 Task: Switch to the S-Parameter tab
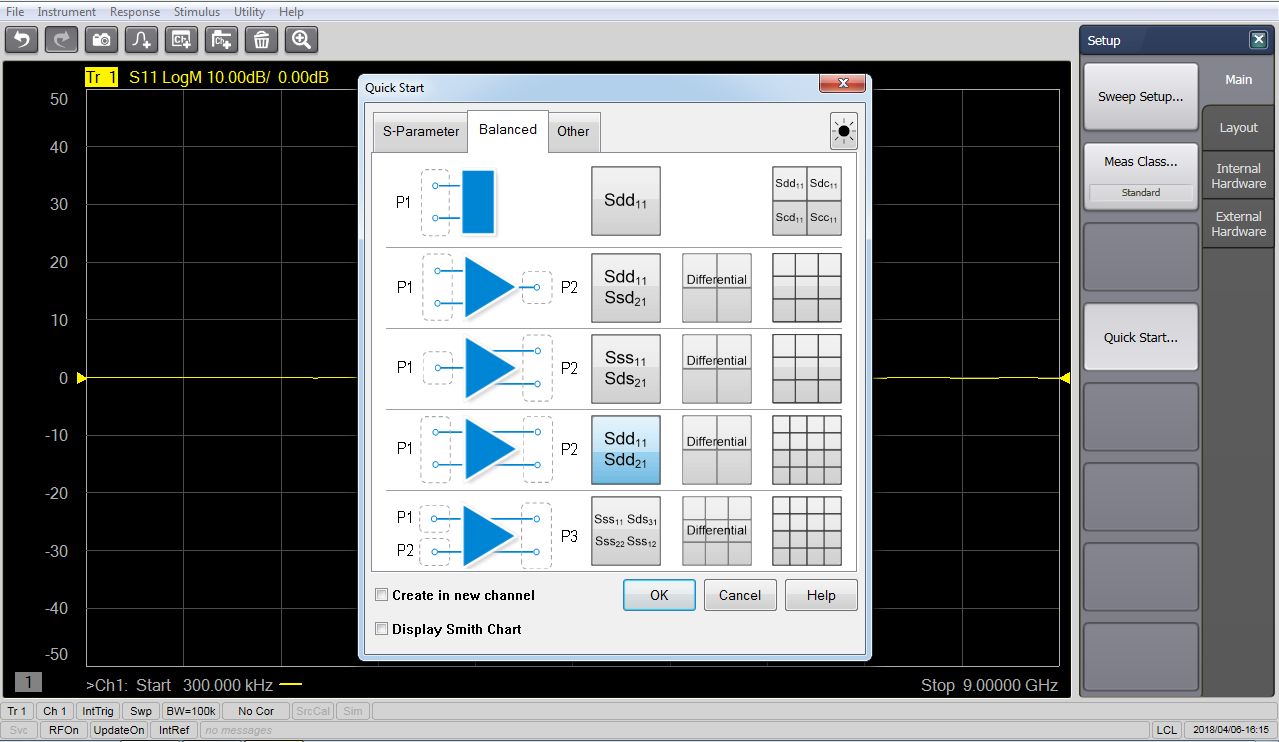420,131
